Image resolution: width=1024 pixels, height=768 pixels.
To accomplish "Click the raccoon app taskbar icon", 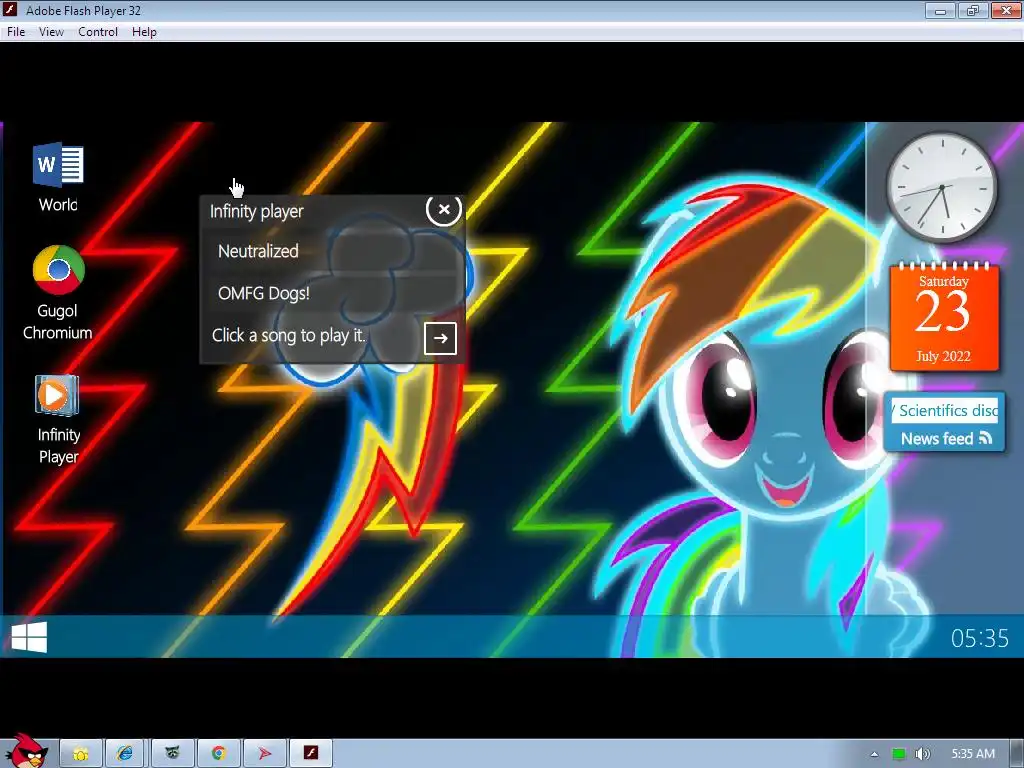I will coord(172,754).
